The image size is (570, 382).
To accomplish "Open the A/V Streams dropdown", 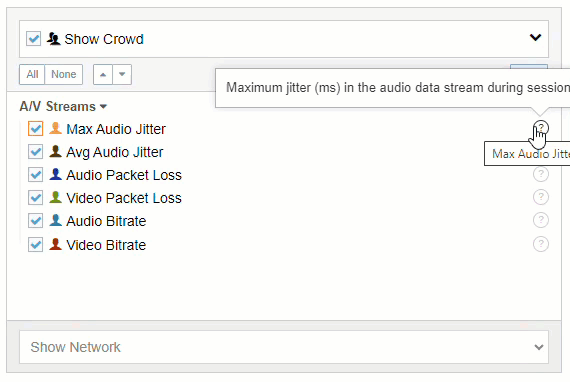I will [63, 106].
